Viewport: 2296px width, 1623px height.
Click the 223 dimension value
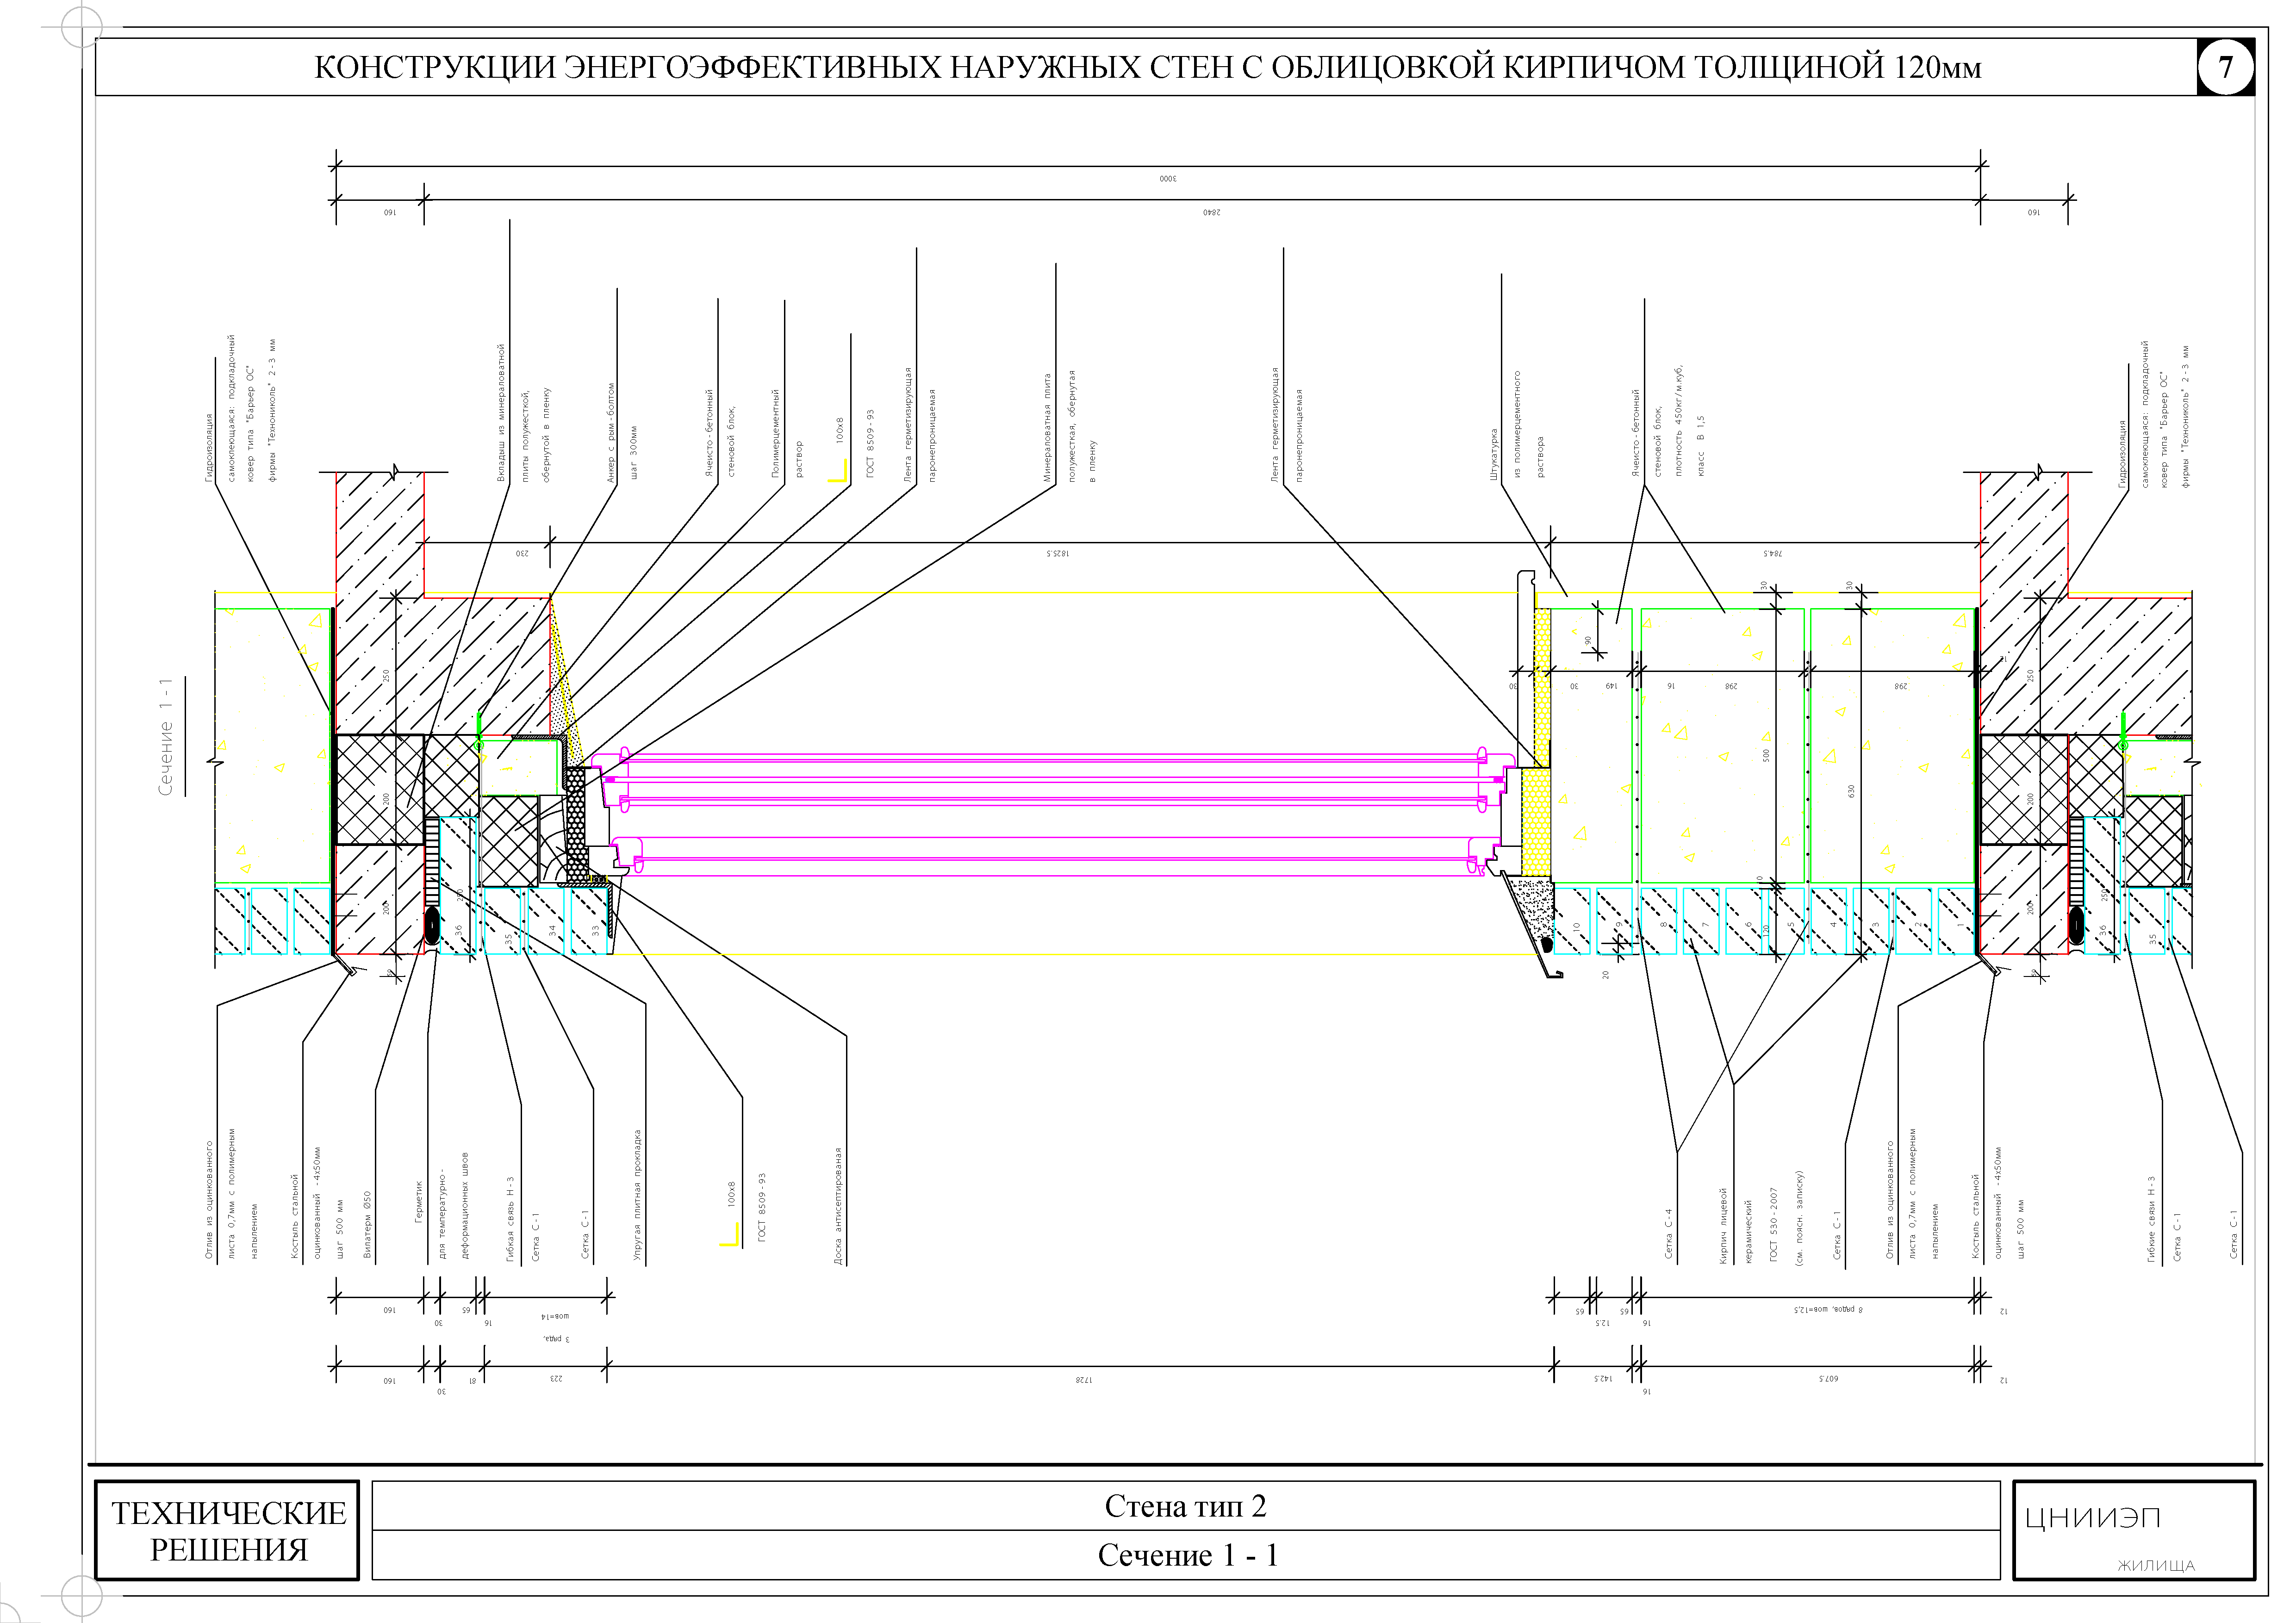556,1380
